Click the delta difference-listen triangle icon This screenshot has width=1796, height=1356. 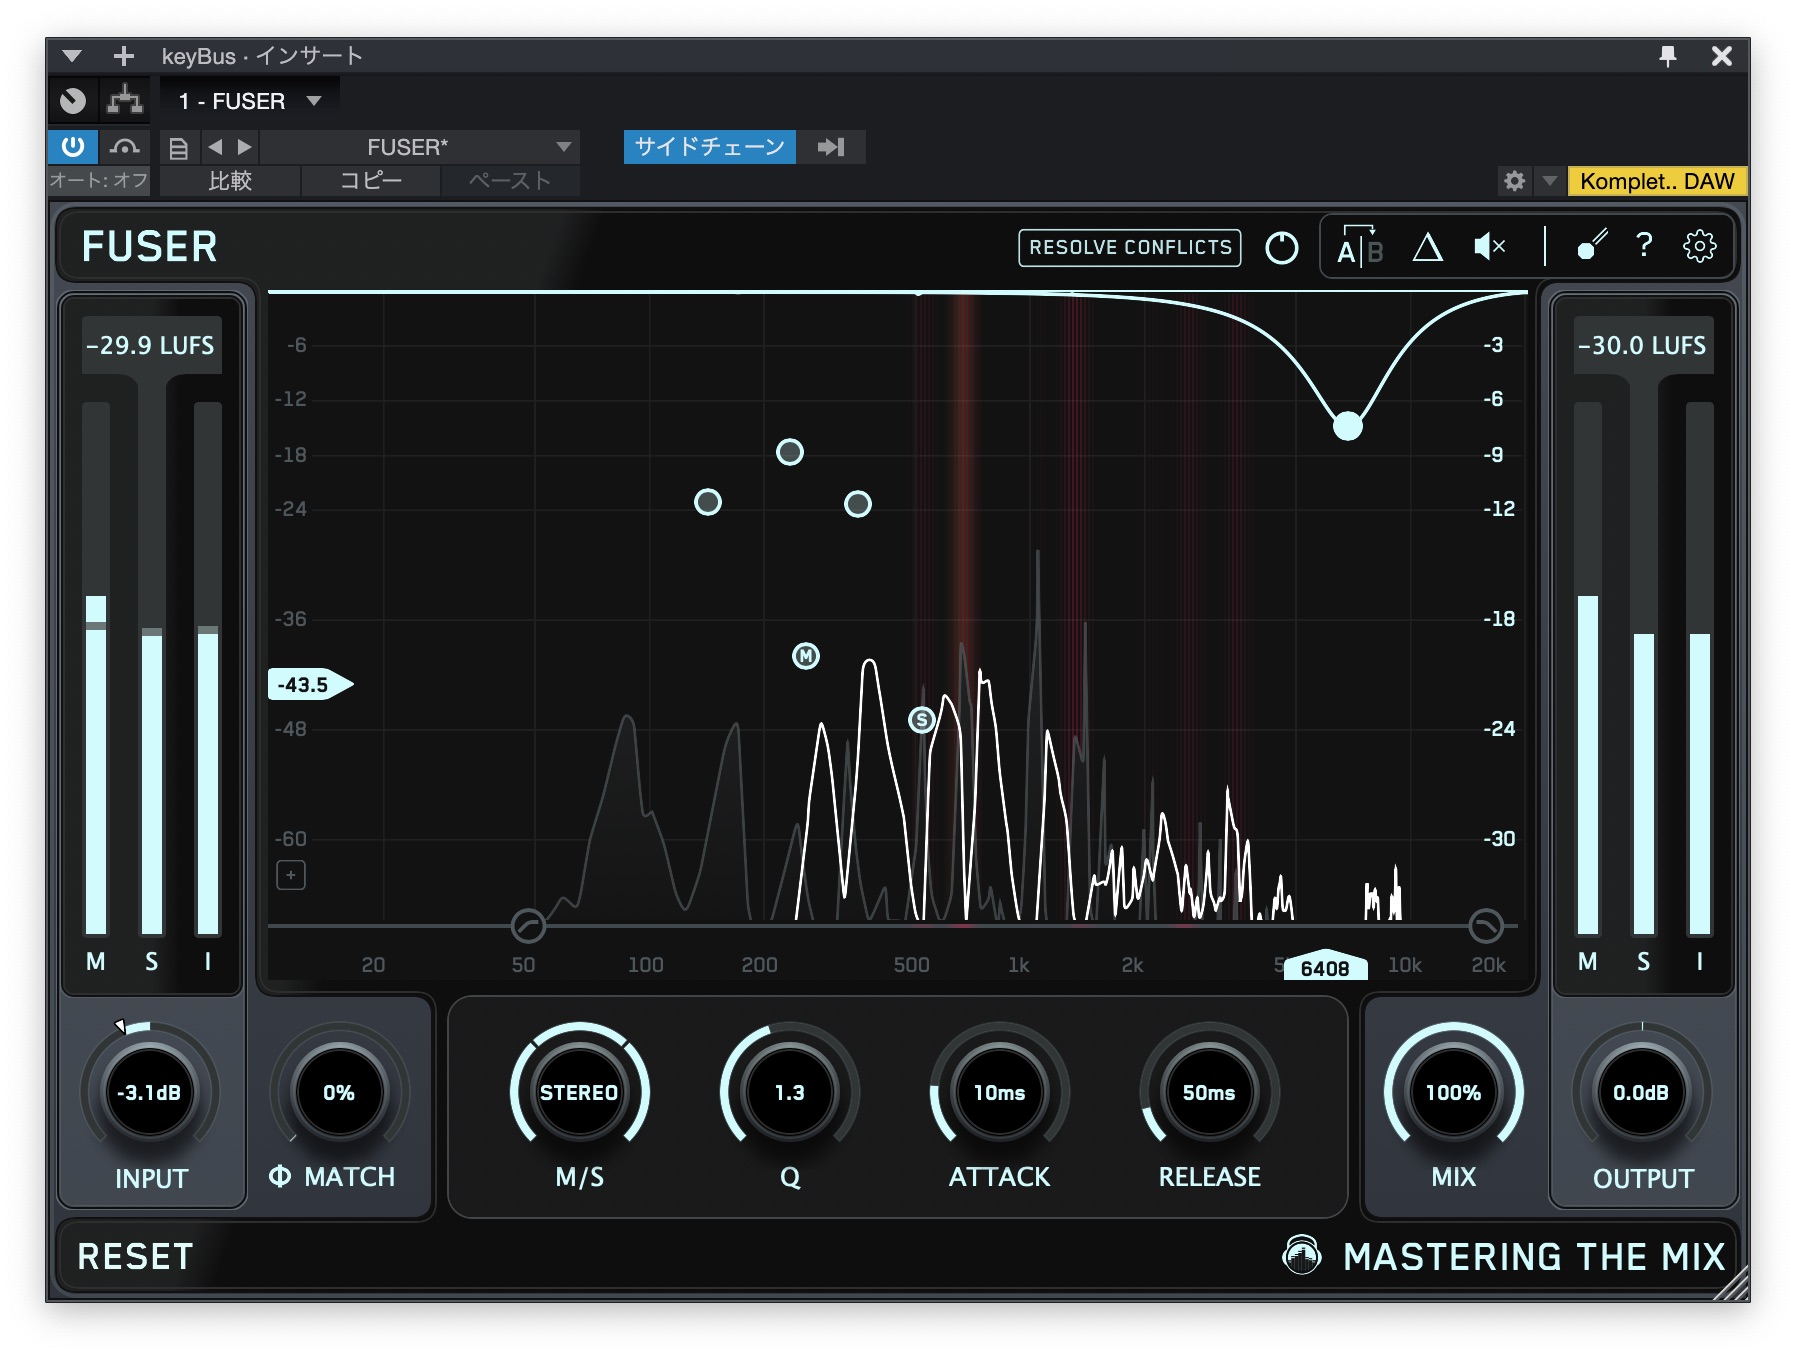click(x=1428, y=247)
